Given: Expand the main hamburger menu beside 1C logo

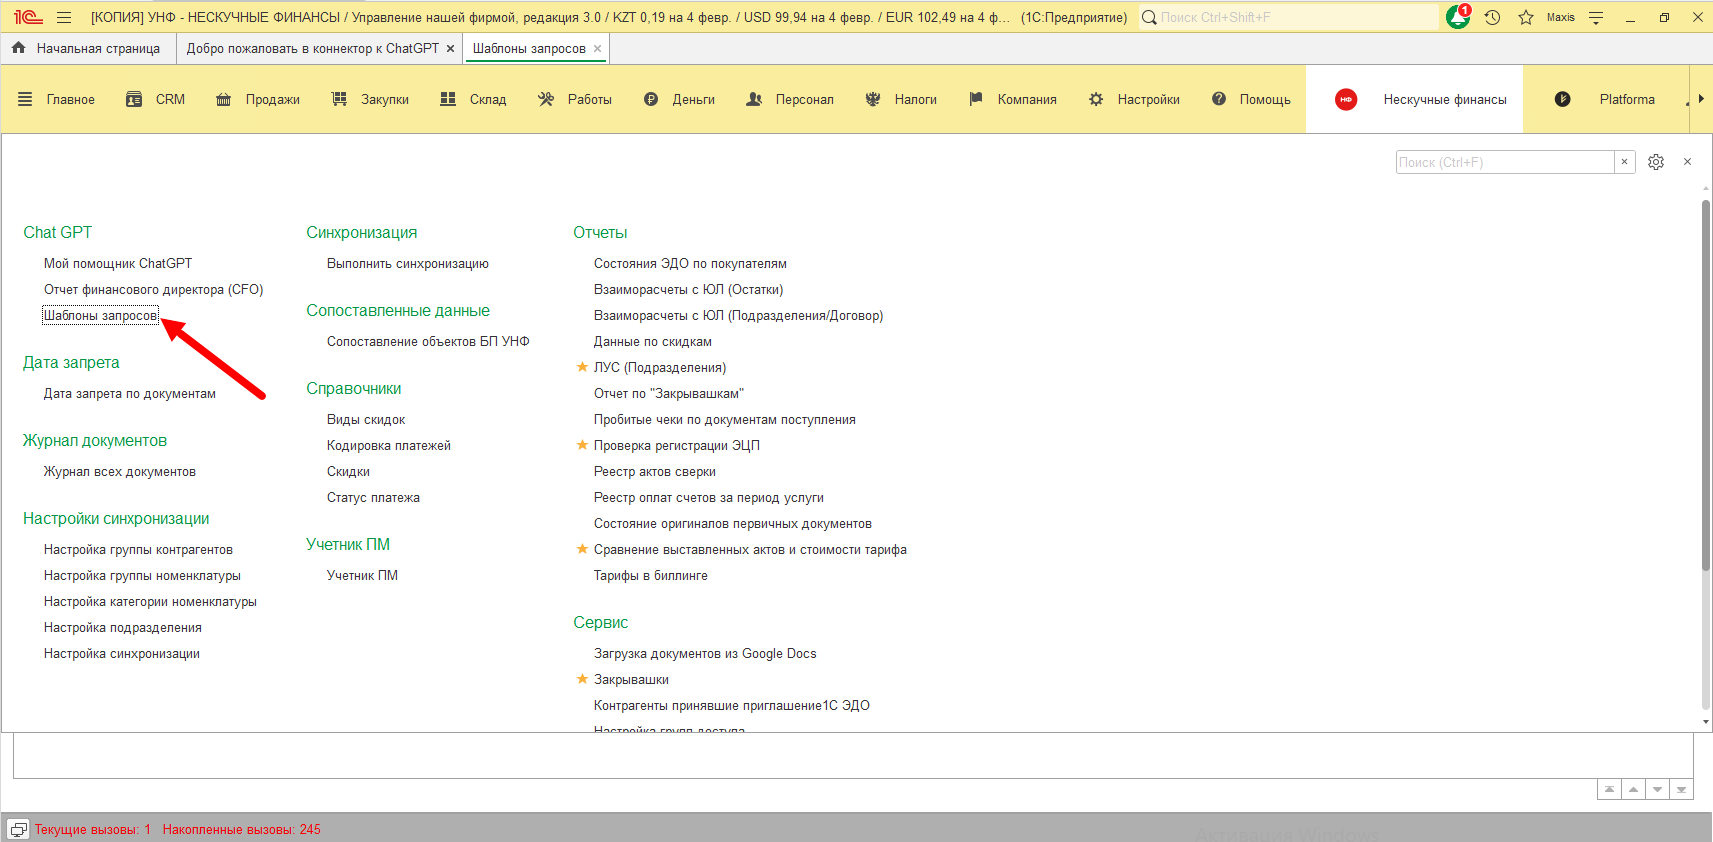Looking at the screenshot, I should [x=64, y=17].
